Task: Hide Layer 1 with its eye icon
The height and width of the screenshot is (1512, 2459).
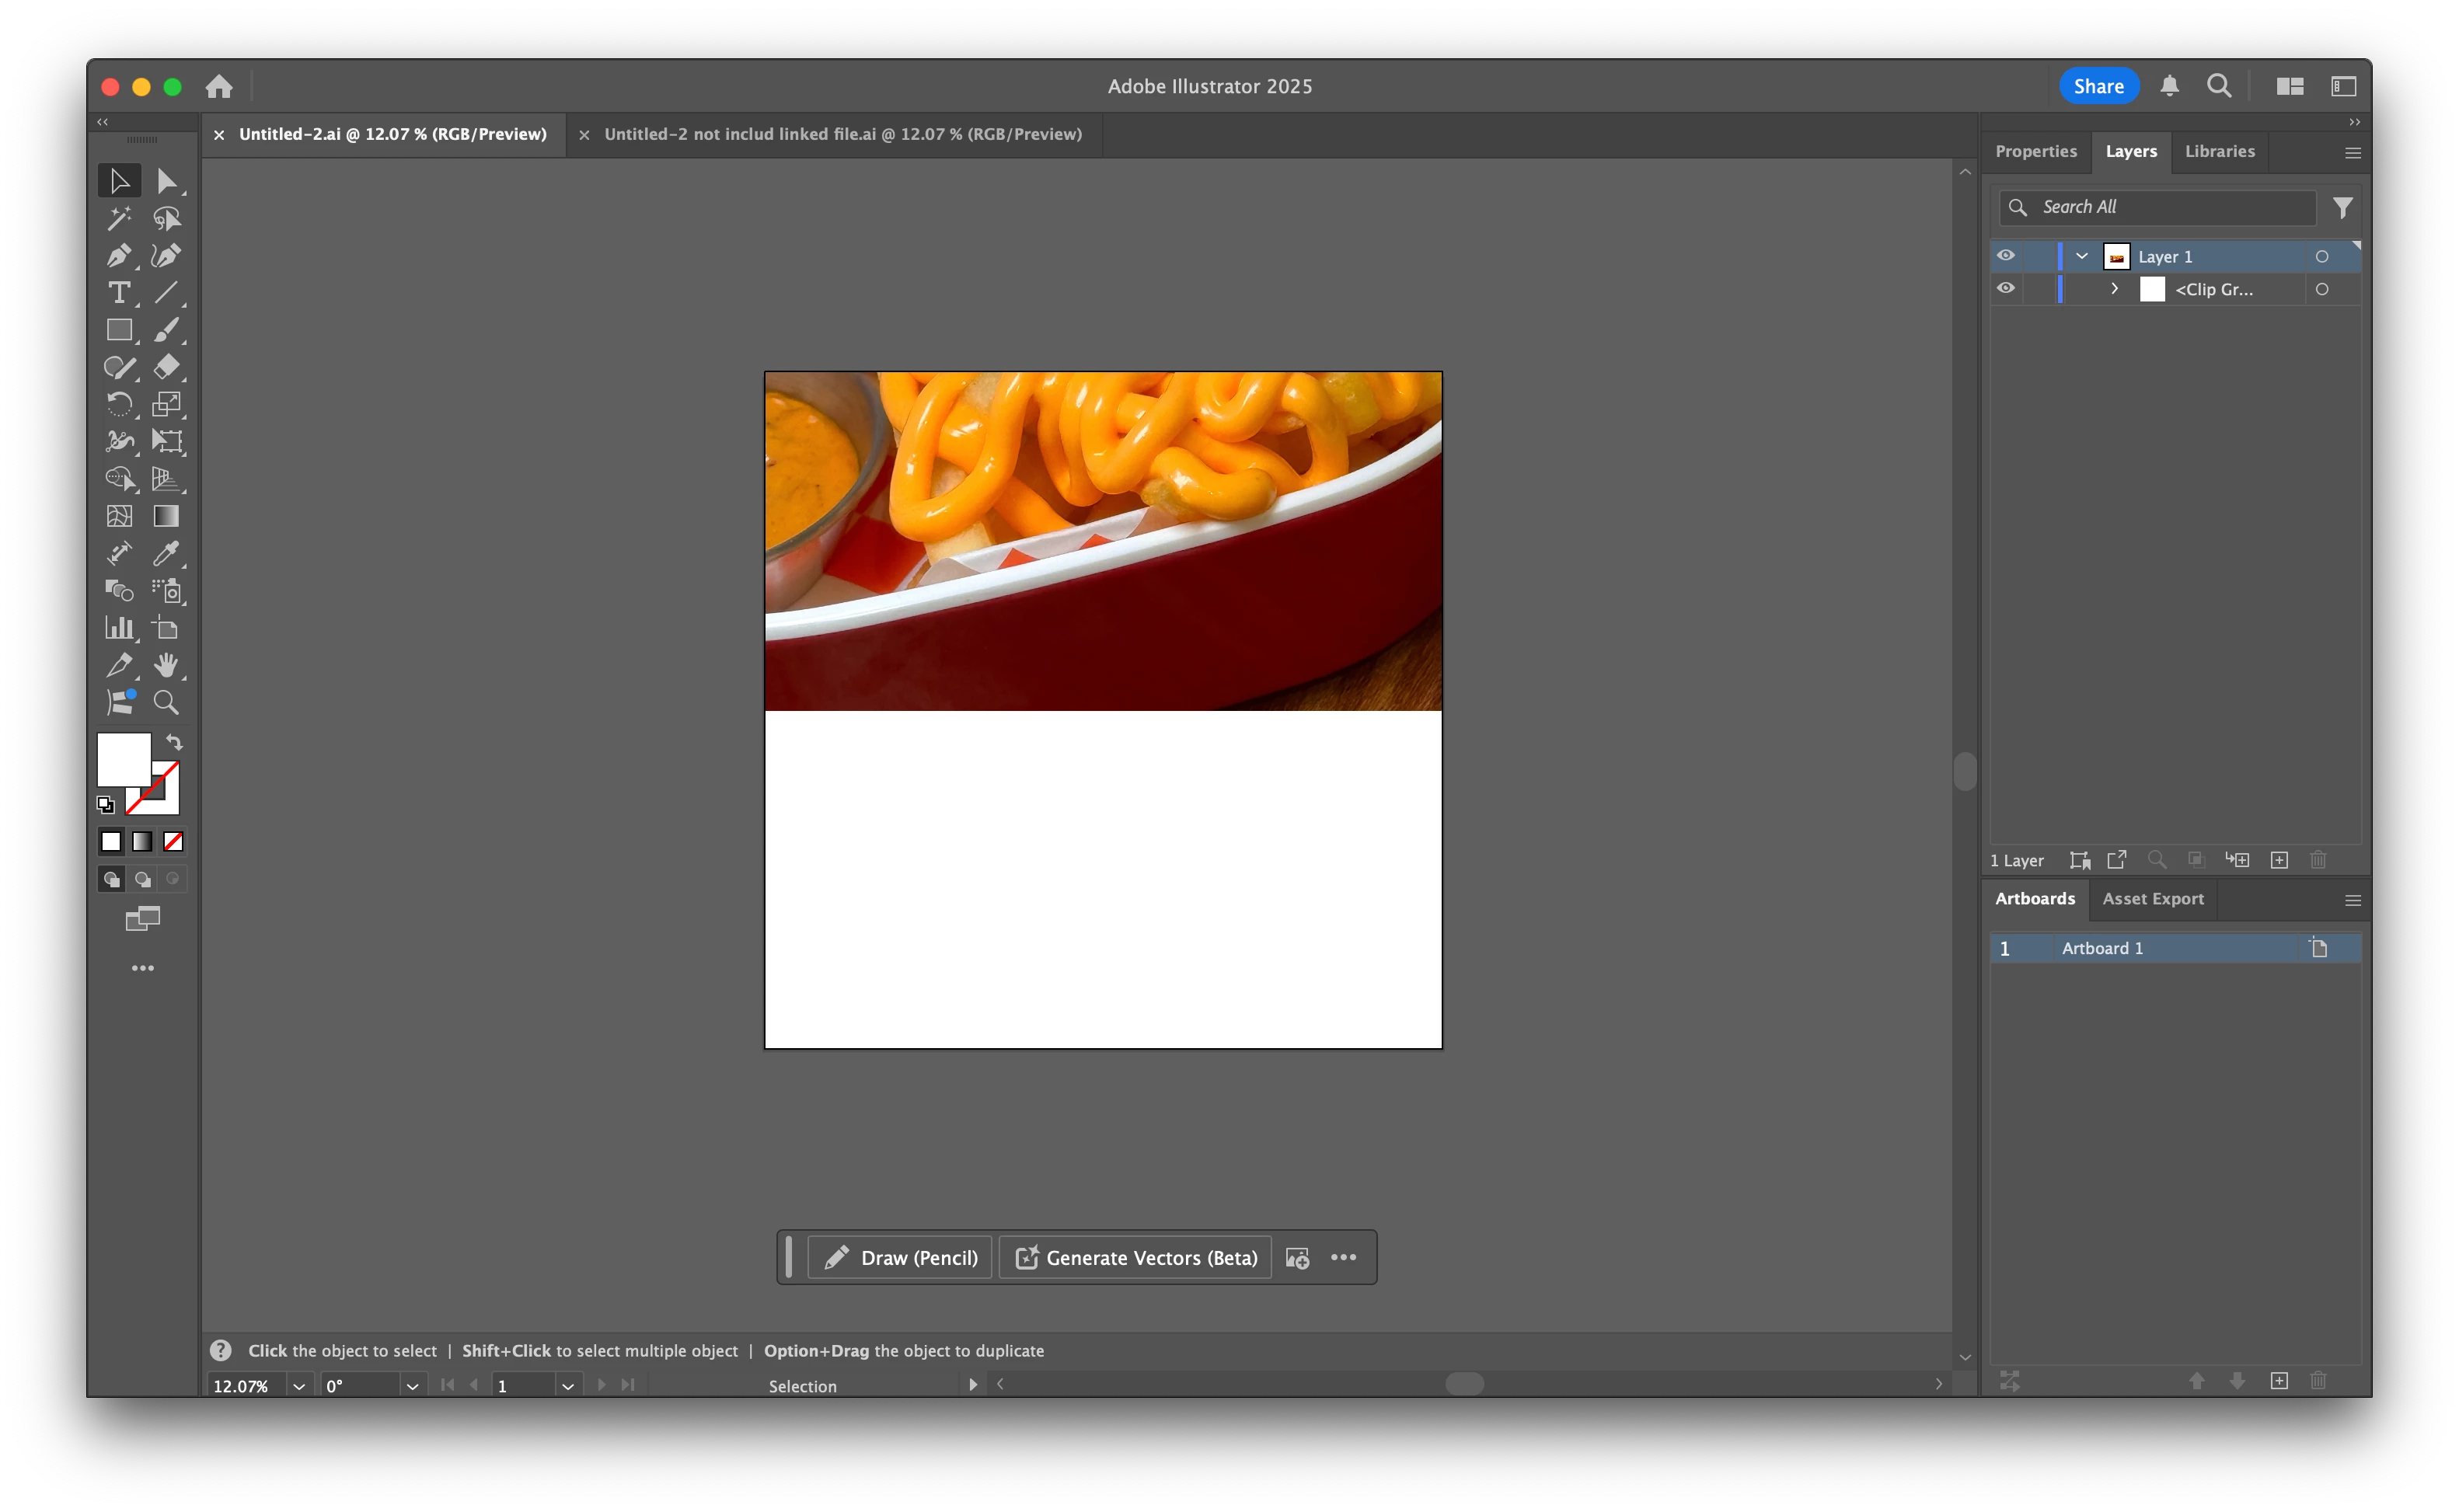Action: [2005, 256]
